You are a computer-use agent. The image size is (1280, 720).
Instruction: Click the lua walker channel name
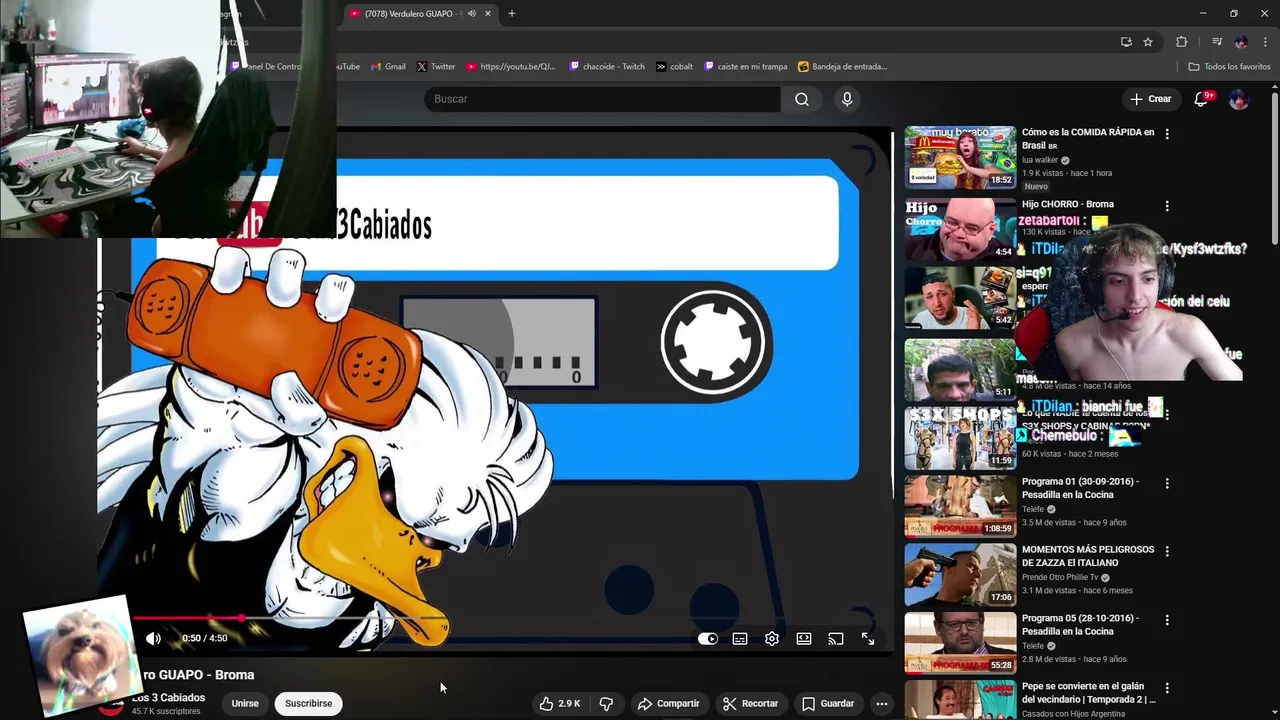coord(1039,160)
